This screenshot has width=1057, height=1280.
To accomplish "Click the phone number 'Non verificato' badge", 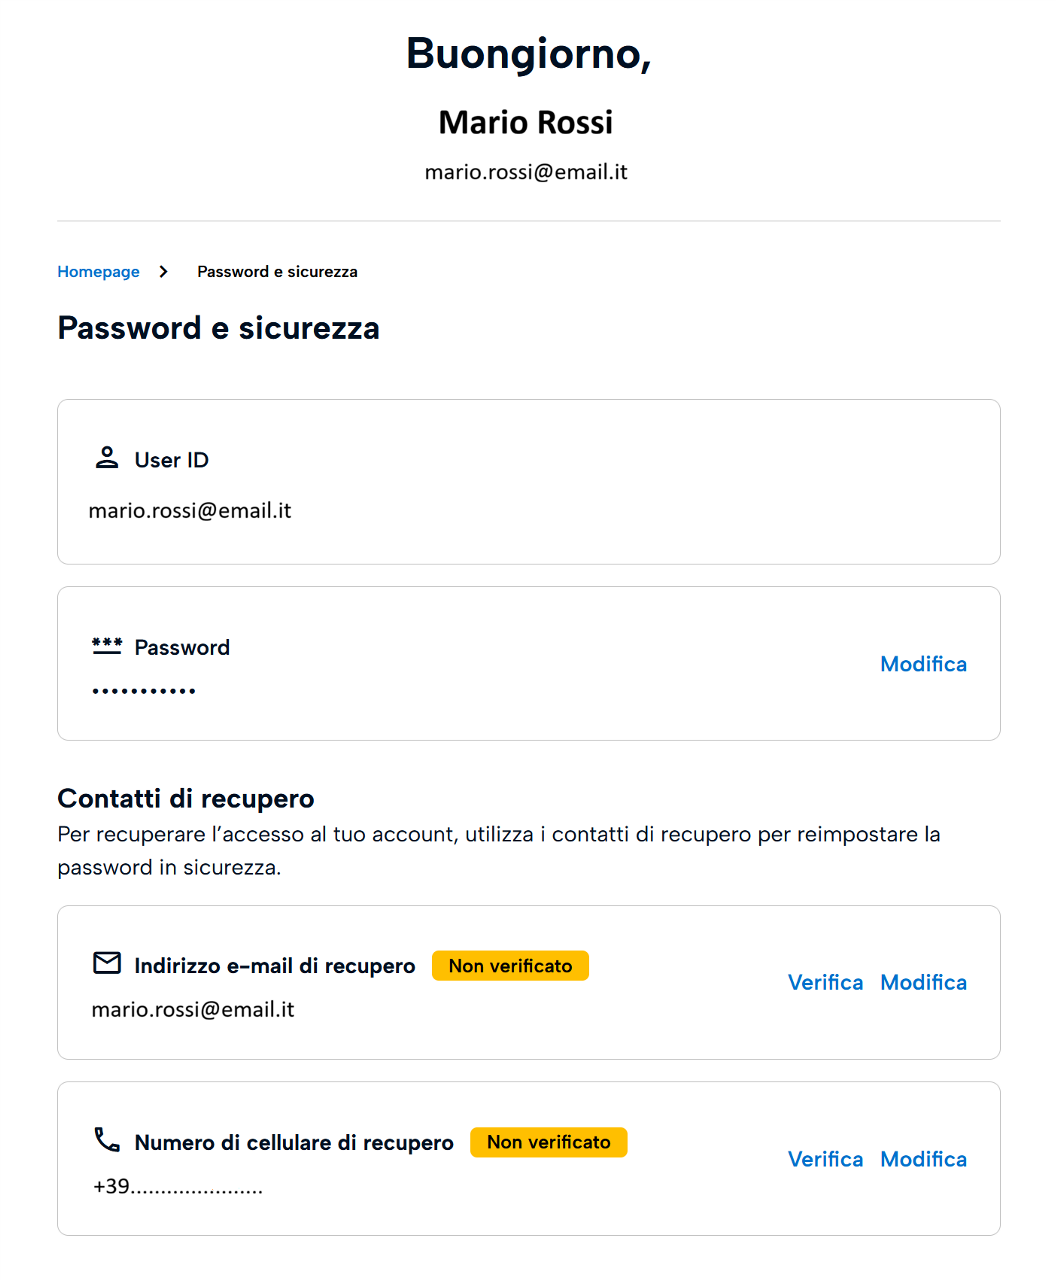I will pos(548,1143).
